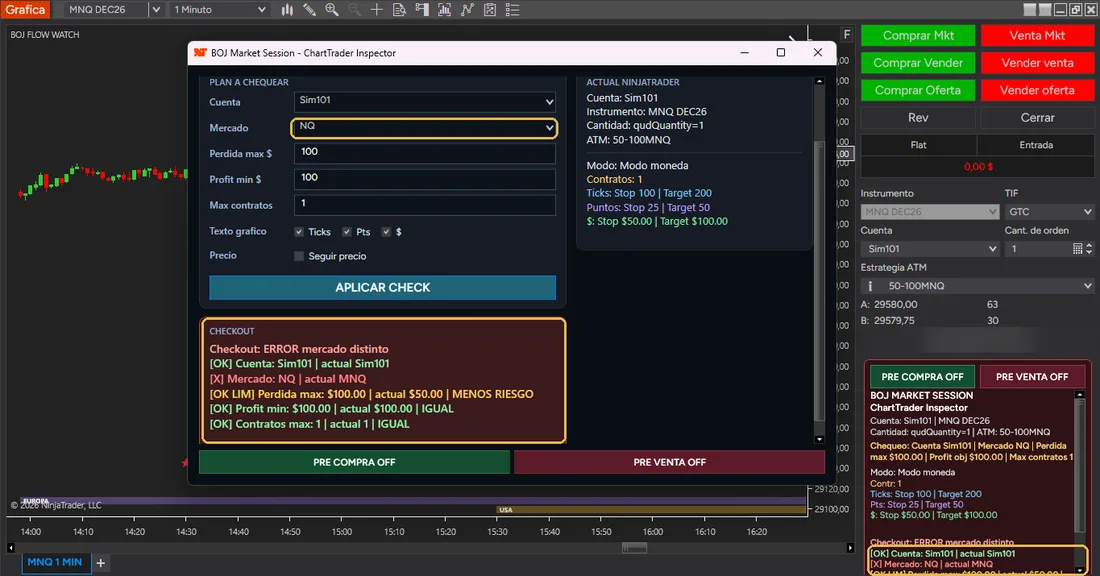The image size is (1100, 576).
Task: Click the Perdida max $ input field
Action: point(425,153)
